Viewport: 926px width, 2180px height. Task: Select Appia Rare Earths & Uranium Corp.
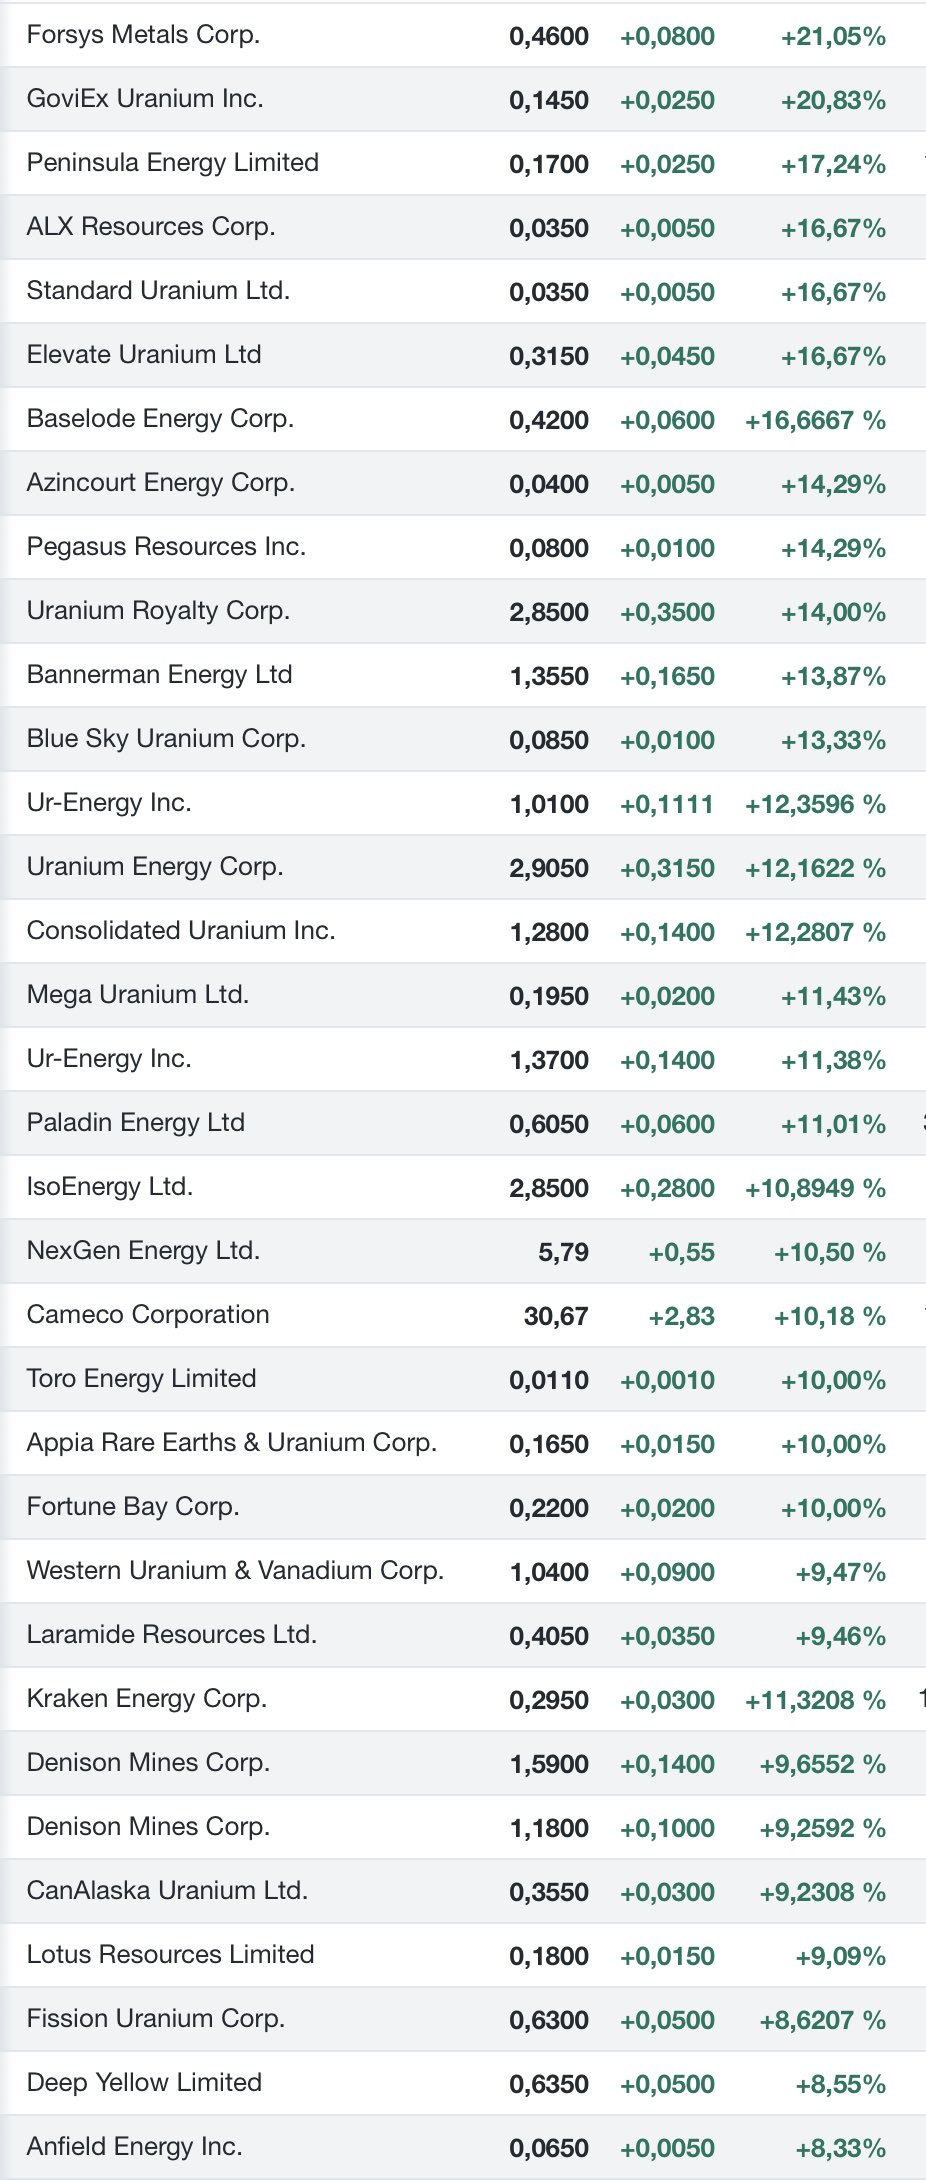coord(231,1443)
